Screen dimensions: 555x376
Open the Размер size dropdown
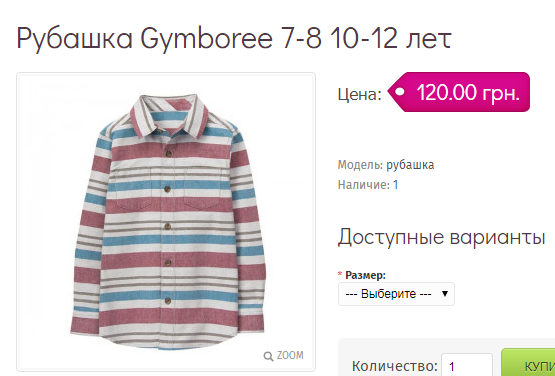coord(396,294)
